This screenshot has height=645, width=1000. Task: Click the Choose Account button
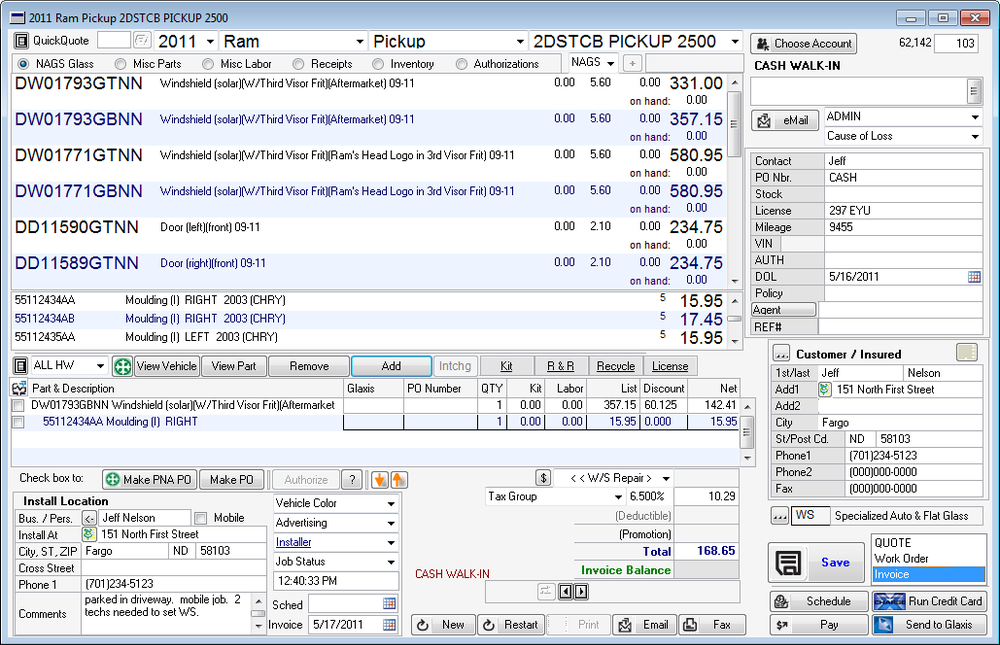point(803,43)
